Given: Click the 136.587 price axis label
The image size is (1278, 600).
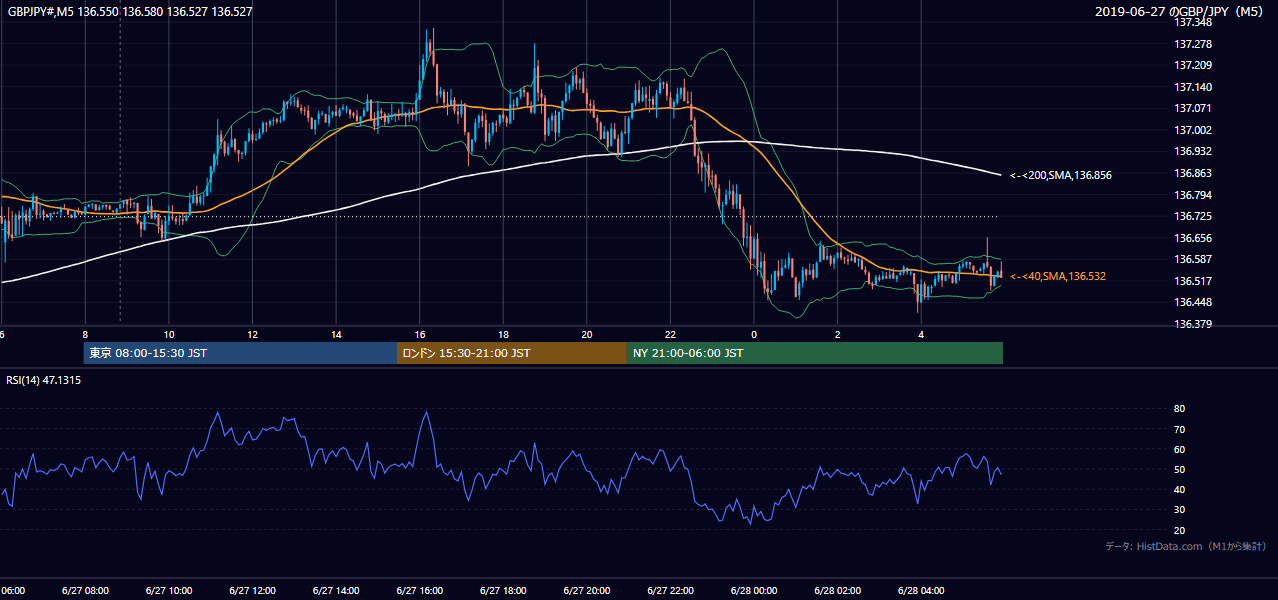Looking at the screenshot, I should (x=1193, y=260).
